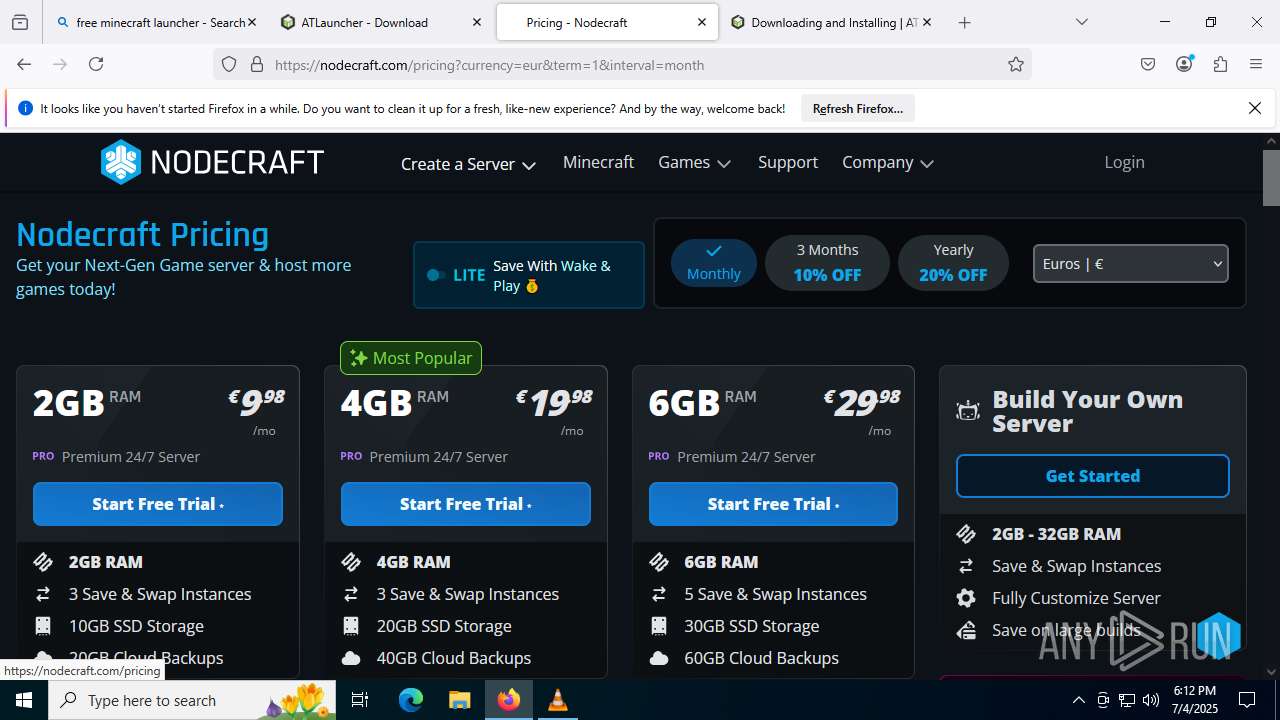
Task: Select Yearly 20% OFF billing
Action: (x=953, y=262)
